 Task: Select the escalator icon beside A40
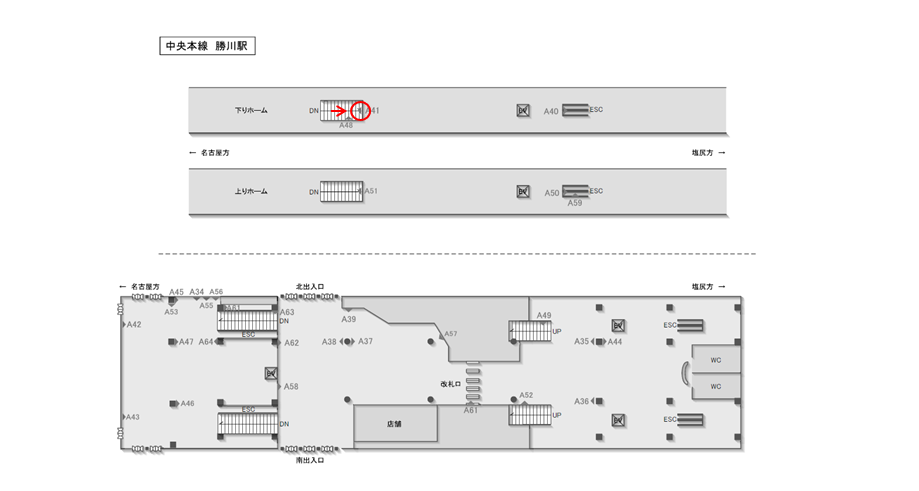(575, 110)
